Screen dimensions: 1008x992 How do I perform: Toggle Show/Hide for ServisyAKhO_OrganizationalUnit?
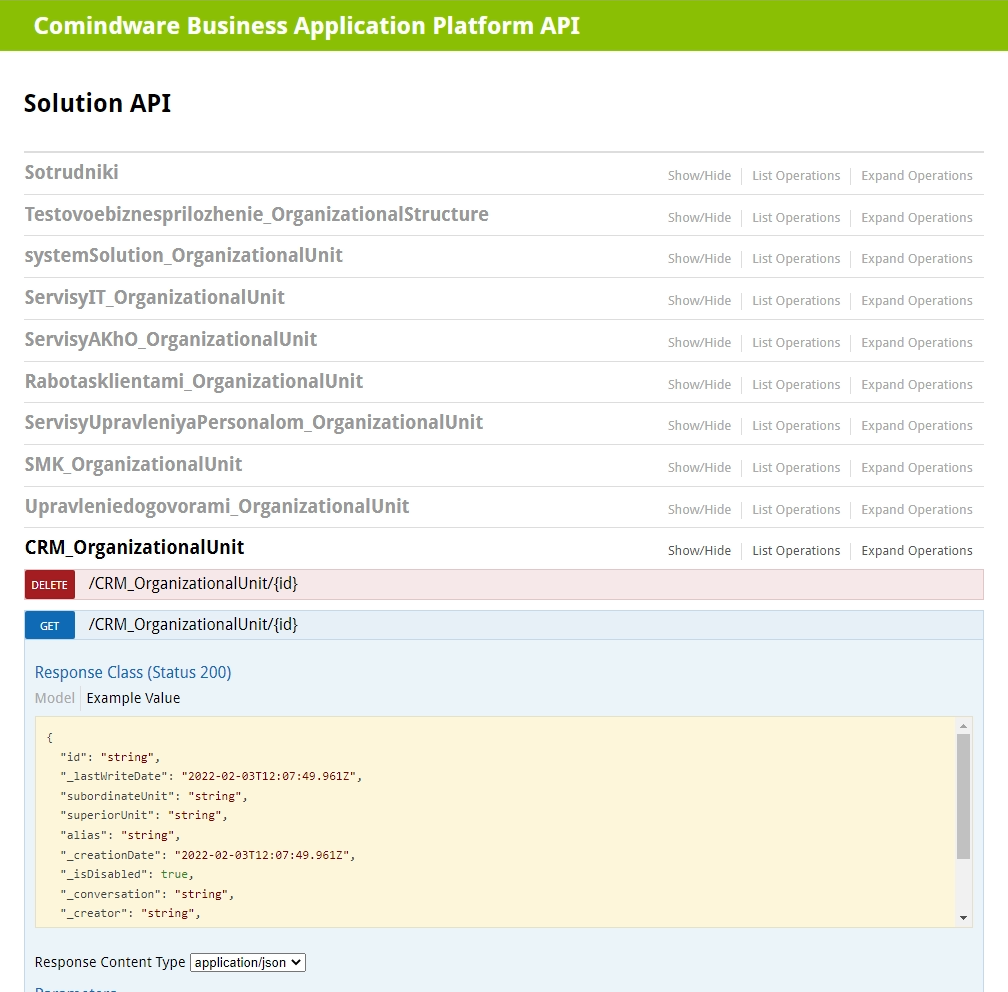pos(699,343)
